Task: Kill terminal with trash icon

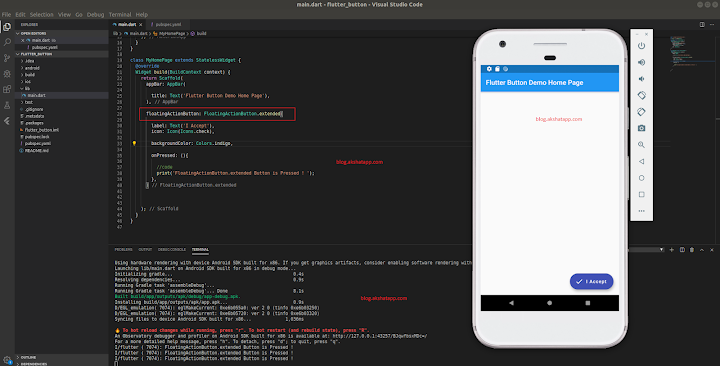Action: pyautogui.click(x=692, y=250)
